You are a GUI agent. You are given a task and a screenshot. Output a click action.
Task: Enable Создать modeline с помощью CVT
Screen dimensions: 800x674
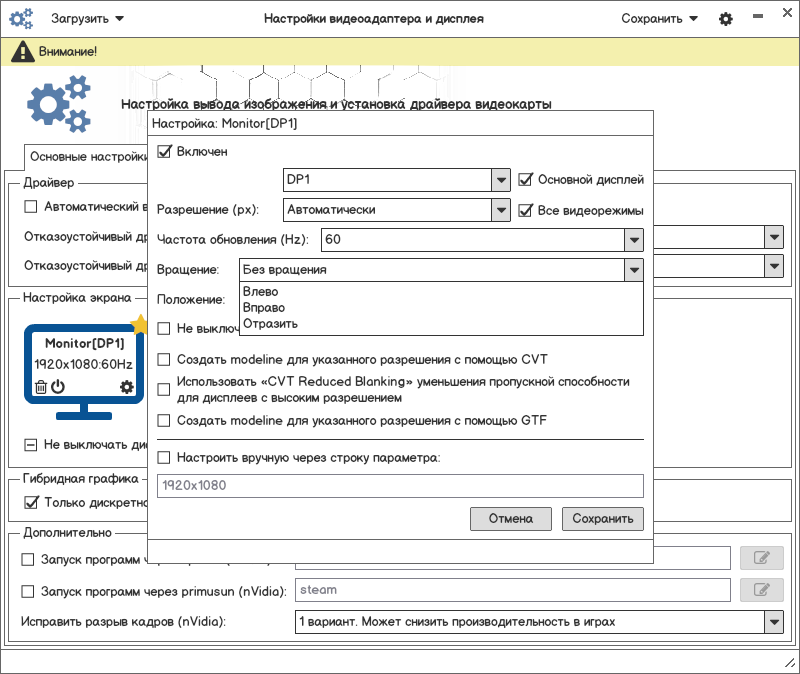tap(164, 359)
